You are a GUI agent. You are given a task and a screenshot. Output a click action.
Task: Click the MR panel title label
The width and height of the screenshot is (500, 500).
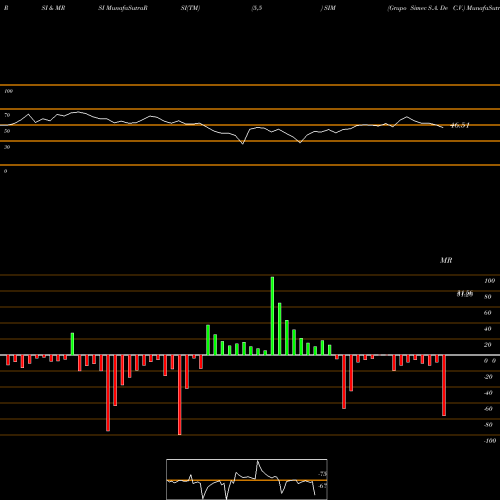[446, 260]
